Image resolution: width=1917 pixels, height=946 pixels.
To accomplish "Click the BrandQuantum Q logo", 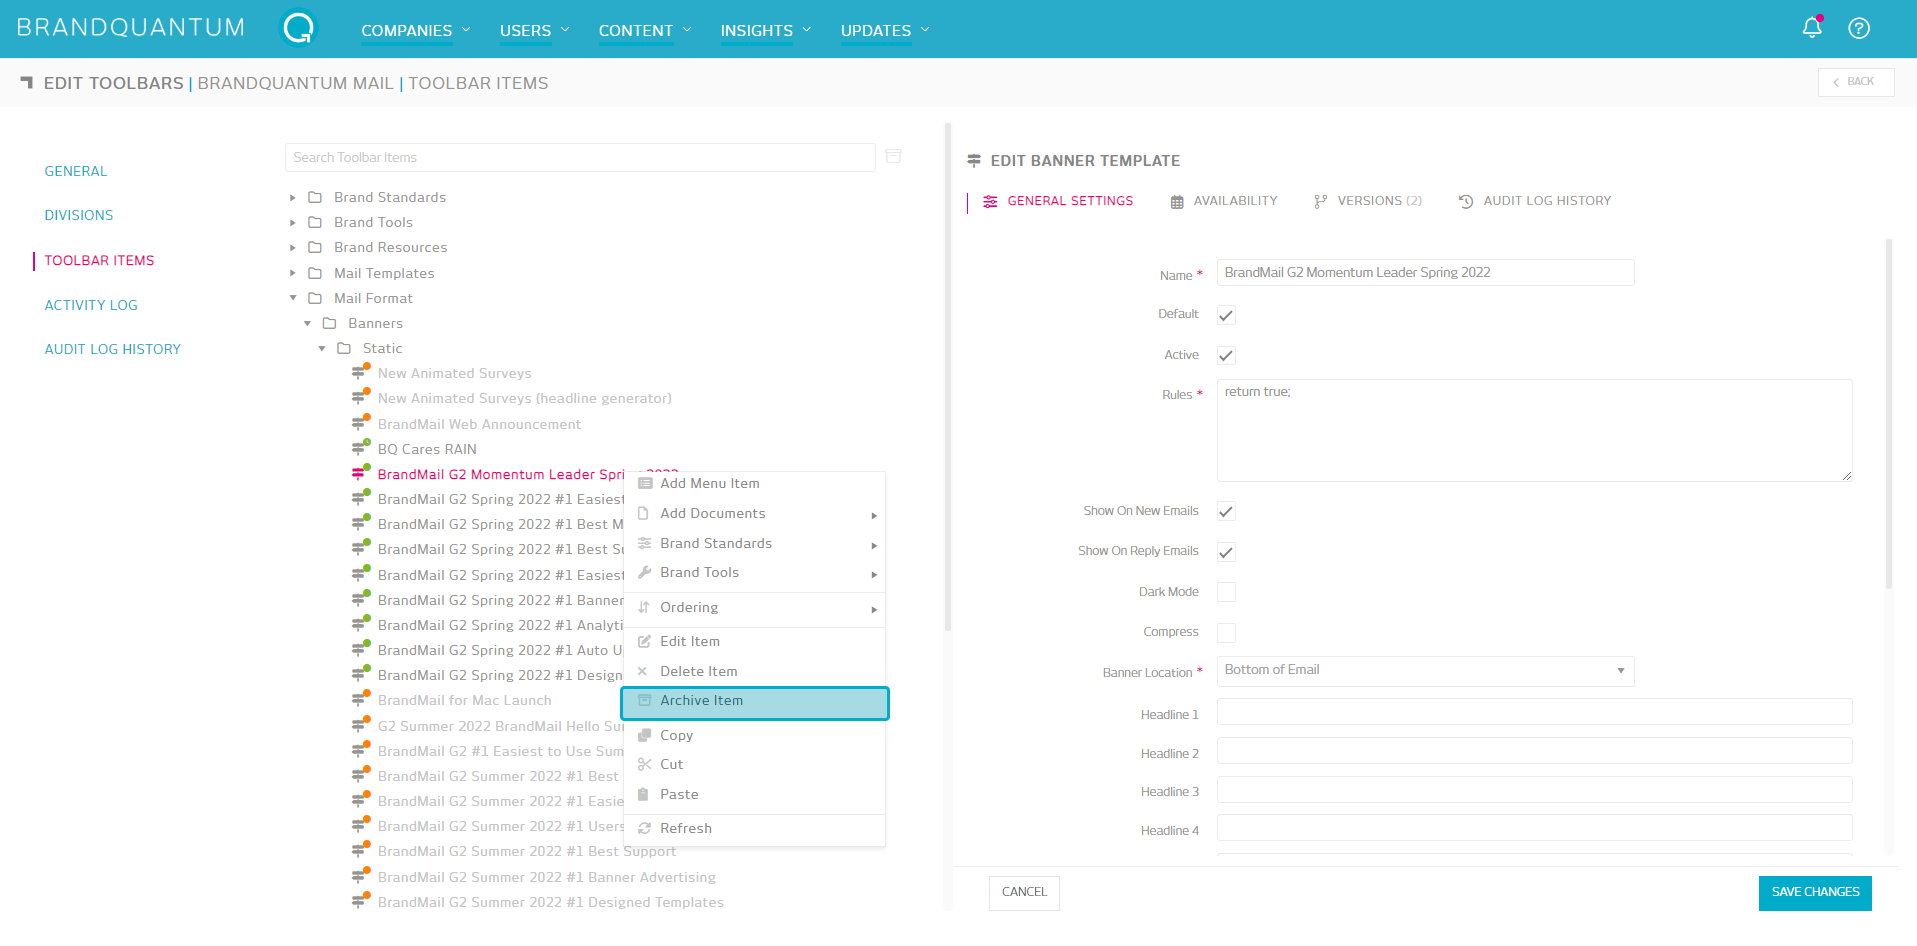I will click(297, 29).
